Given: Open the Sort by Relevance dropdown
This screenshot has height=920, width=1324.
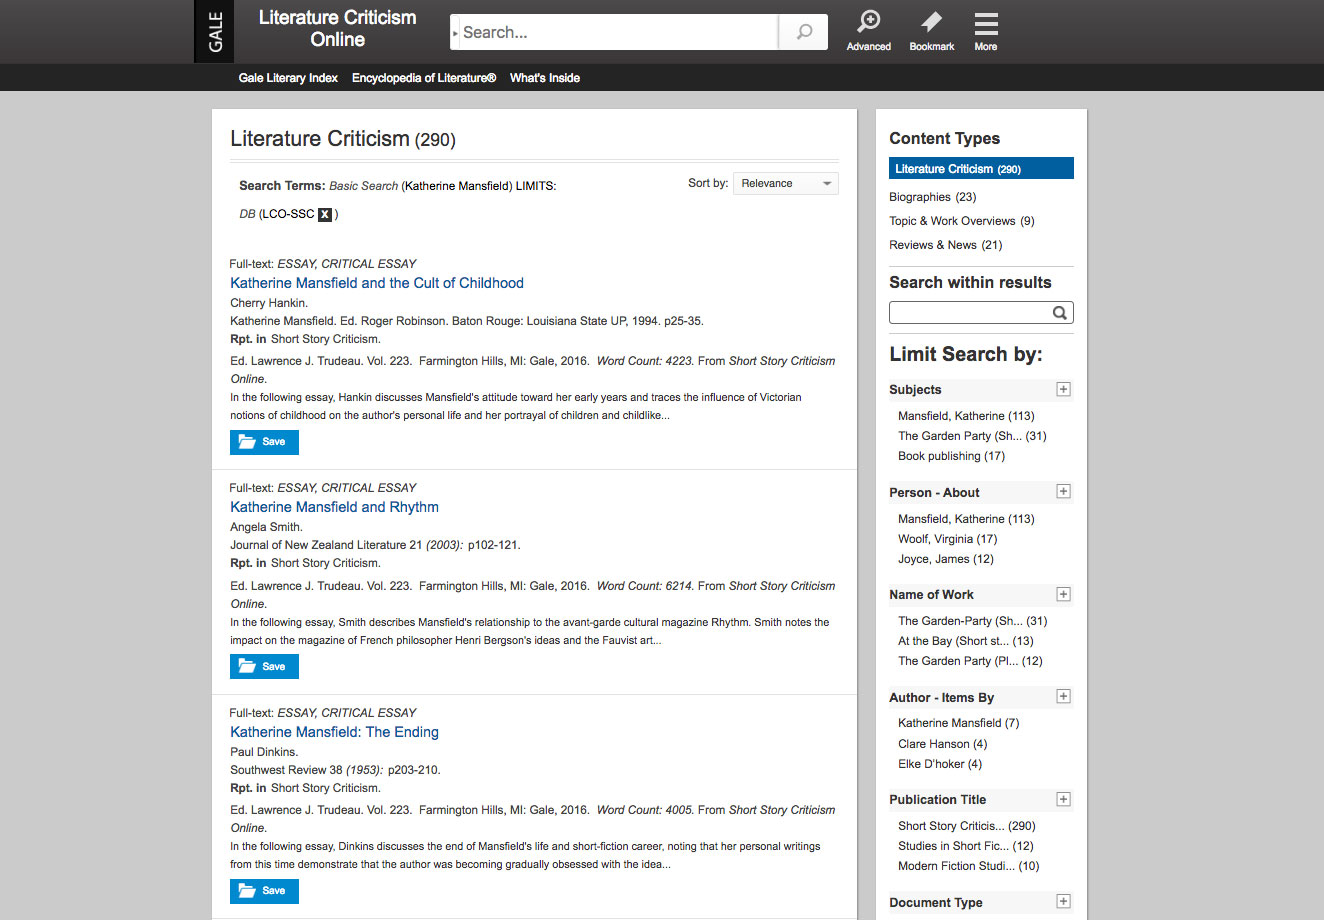Looking at the screenshot, I should (x=786, y=183).
